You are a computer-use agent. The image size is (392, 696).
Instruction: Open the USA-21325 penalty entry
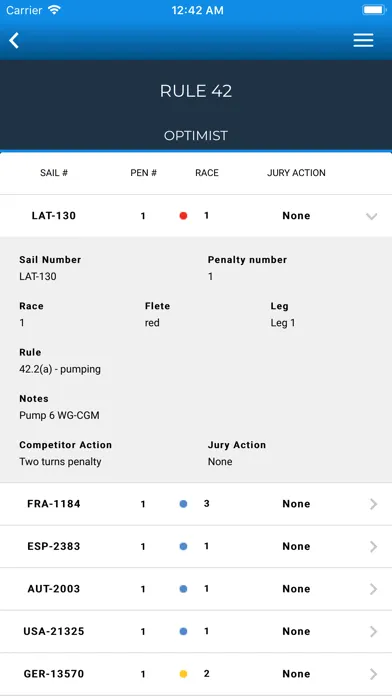pyautogui.click(x=196, y=631)
